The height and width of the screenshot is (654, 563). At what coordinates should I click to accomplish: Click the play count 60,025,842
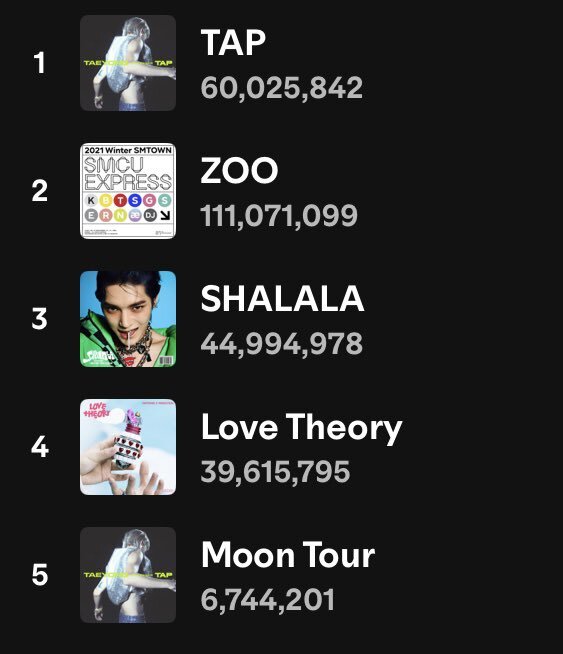point(282,88)
